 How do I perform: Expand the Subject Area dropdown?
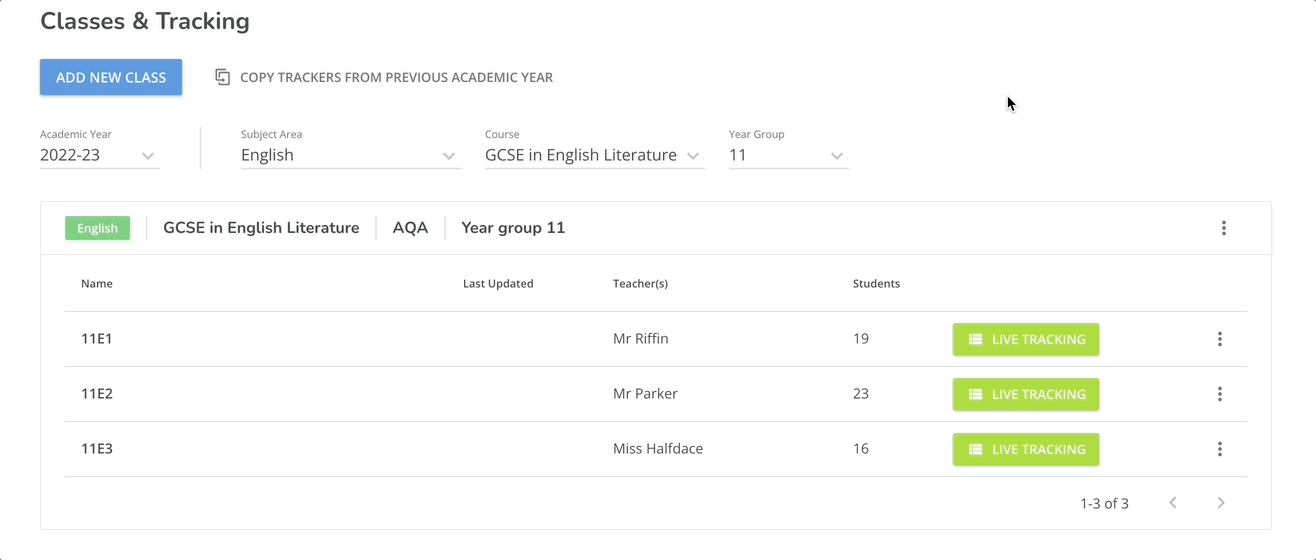(448, 156)
